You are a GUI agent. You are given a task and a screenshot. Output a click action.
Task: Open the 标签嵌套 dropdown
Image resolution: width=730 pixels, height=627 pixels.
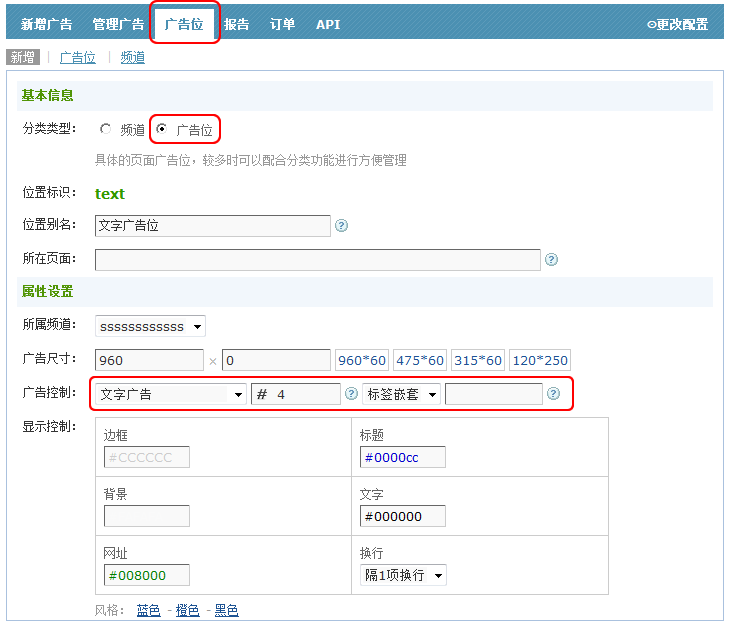pyautogui.click(x=402, y=394)
